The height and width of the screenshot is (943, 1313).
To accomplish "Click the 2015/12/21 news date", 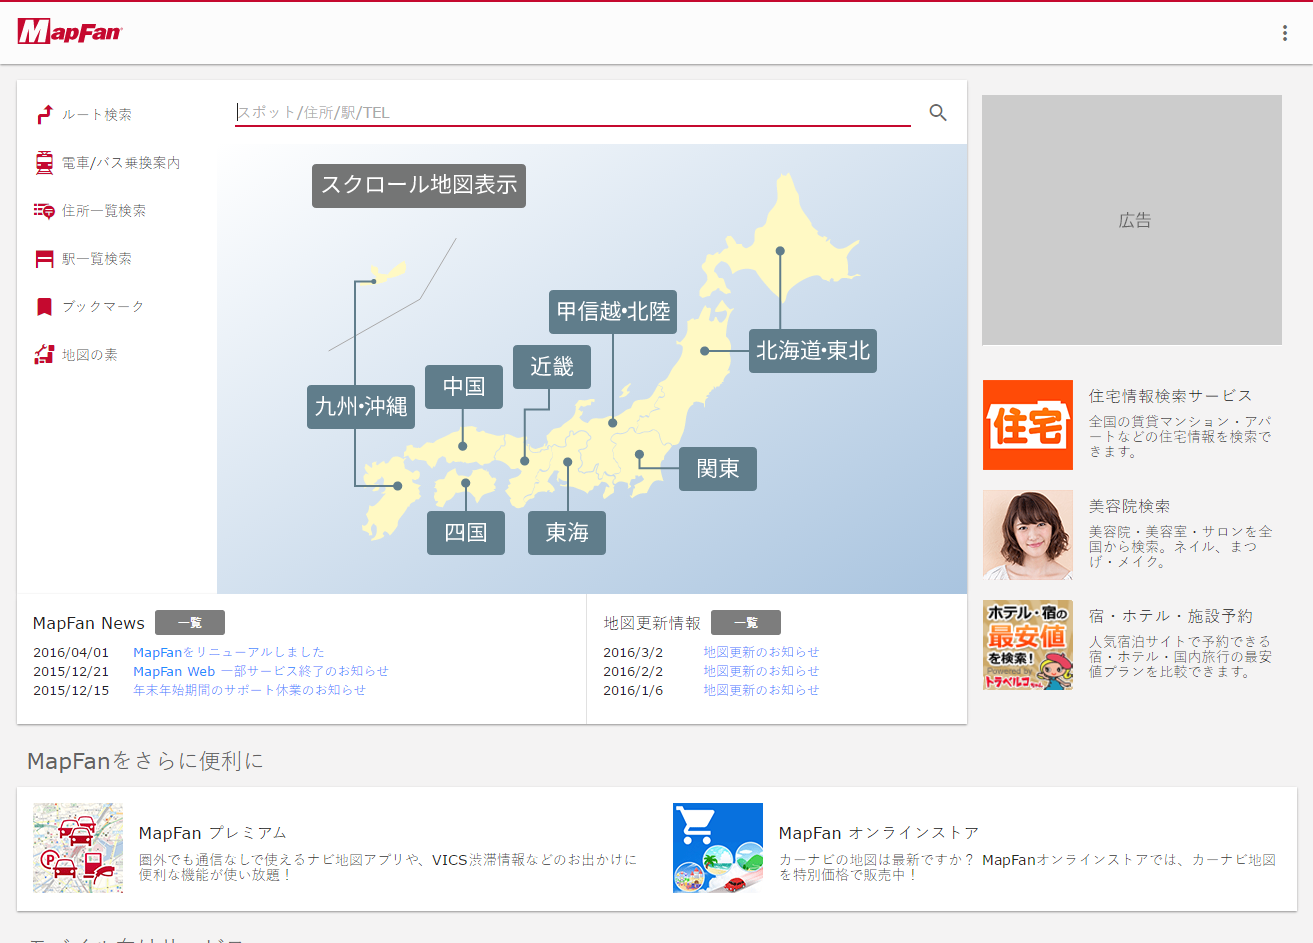I will pos(71,671).
